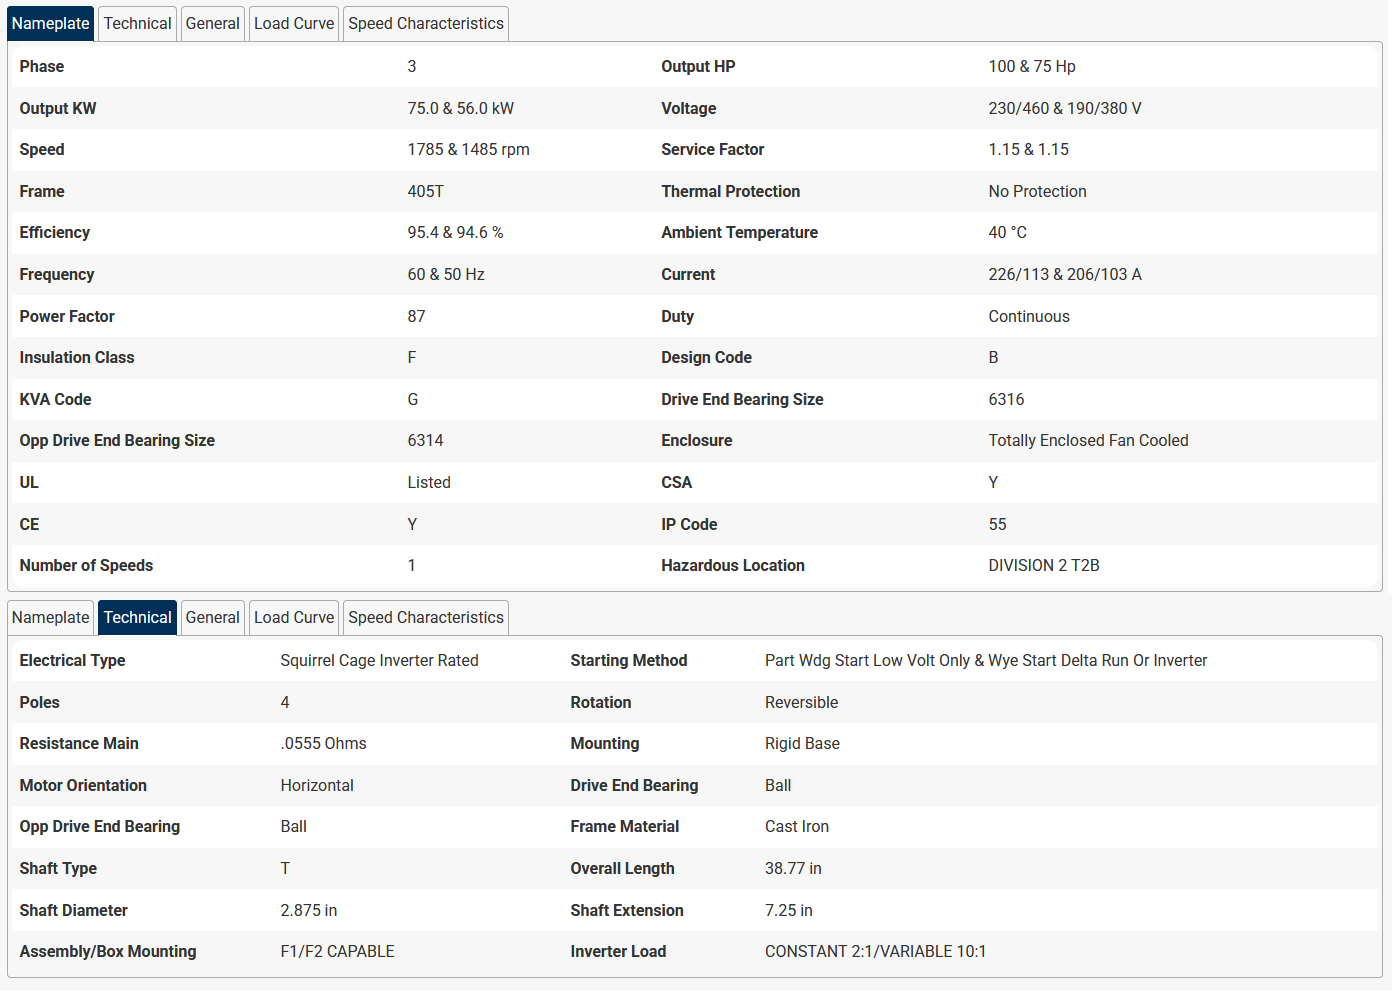
Task: Open Load Curve tab above the Output KW row
Action: 294,23
